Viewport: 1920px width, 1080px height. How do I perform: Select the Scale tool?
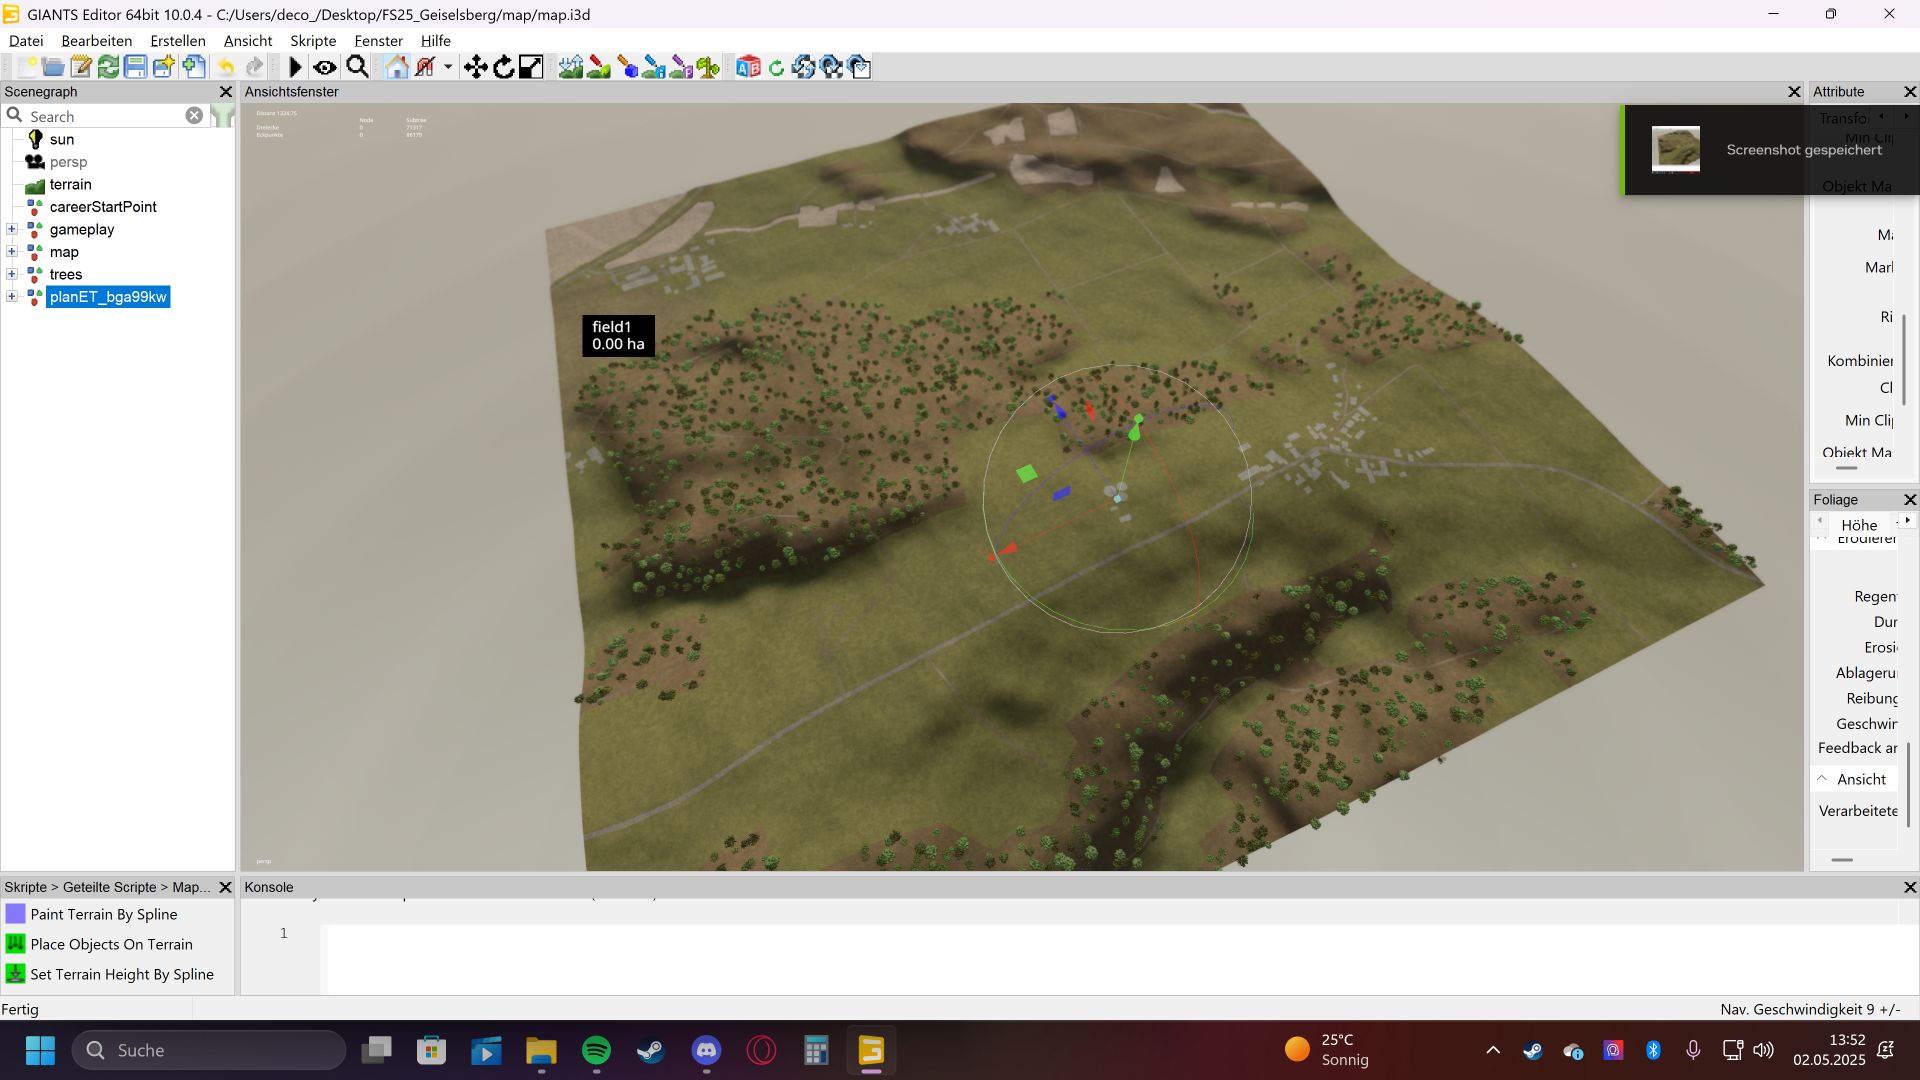pyautogui.click(x=531, y=67)
